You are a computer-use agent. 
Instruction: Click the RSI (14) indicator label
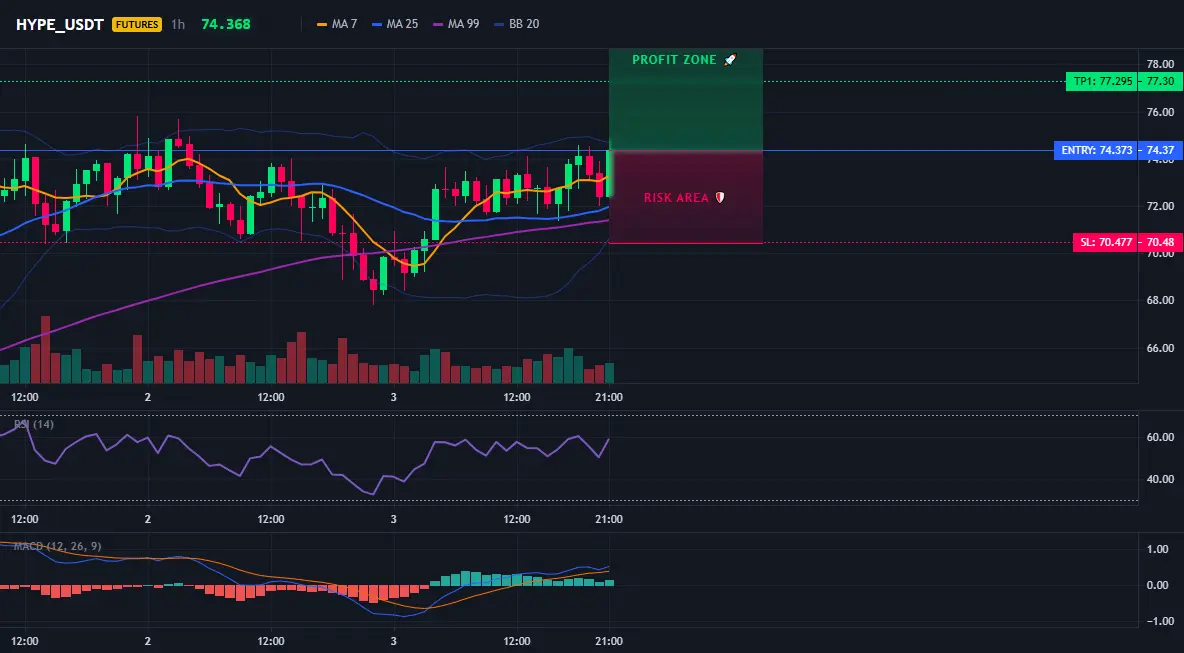pos(34,424)
